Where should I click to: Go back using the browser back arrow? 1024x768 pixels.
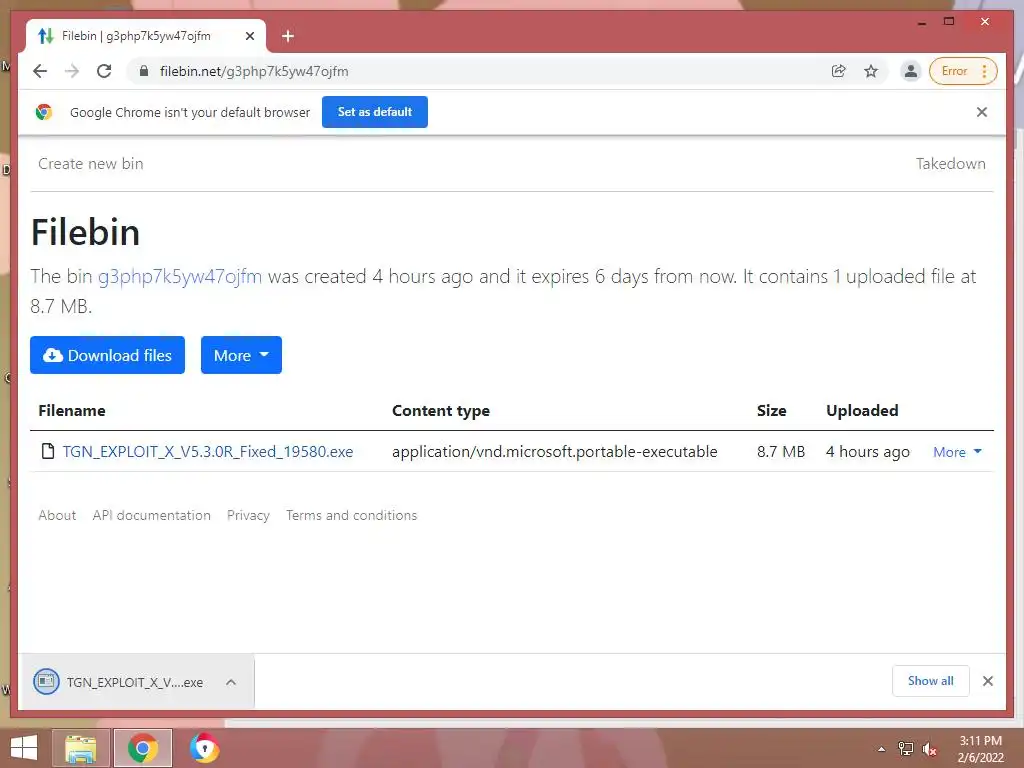tap(40, 71)
